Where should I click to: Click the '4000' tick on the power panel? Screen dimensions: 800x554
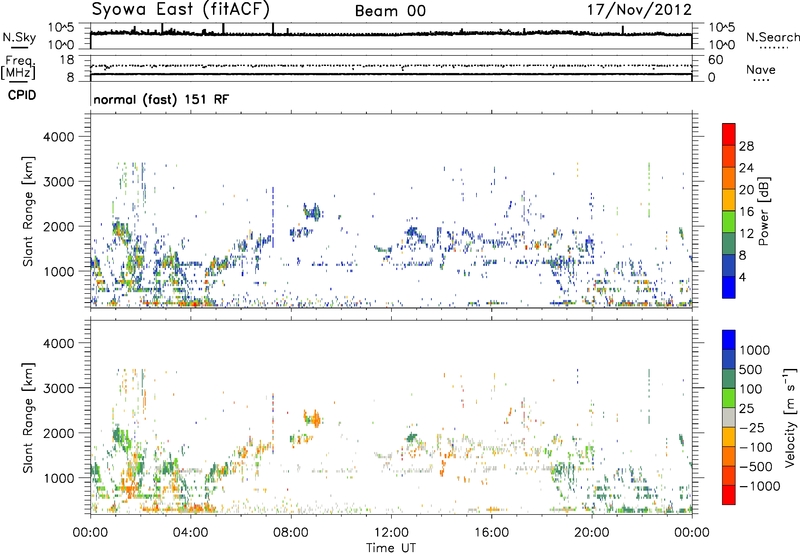point(59,137)
